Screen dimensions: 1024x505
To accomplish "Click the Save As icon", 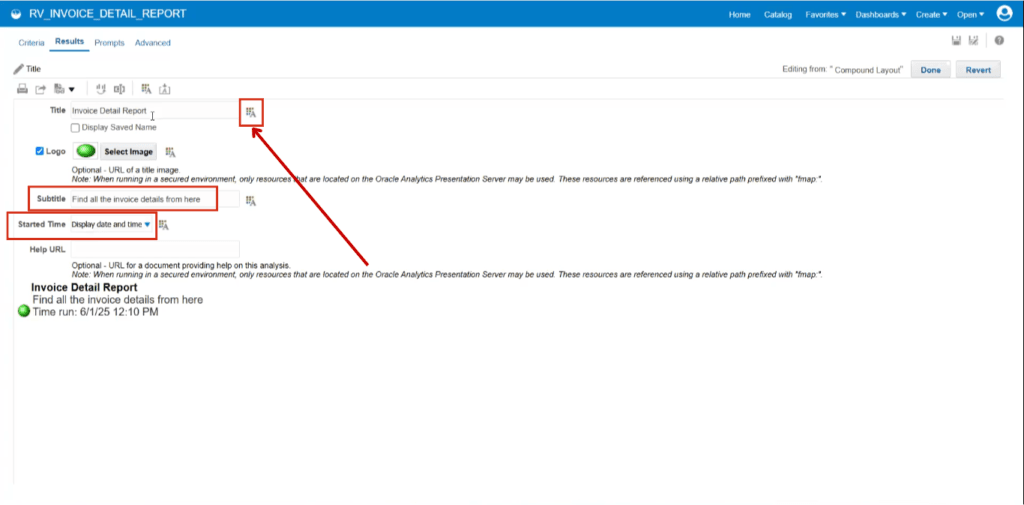I will [973, 41].
